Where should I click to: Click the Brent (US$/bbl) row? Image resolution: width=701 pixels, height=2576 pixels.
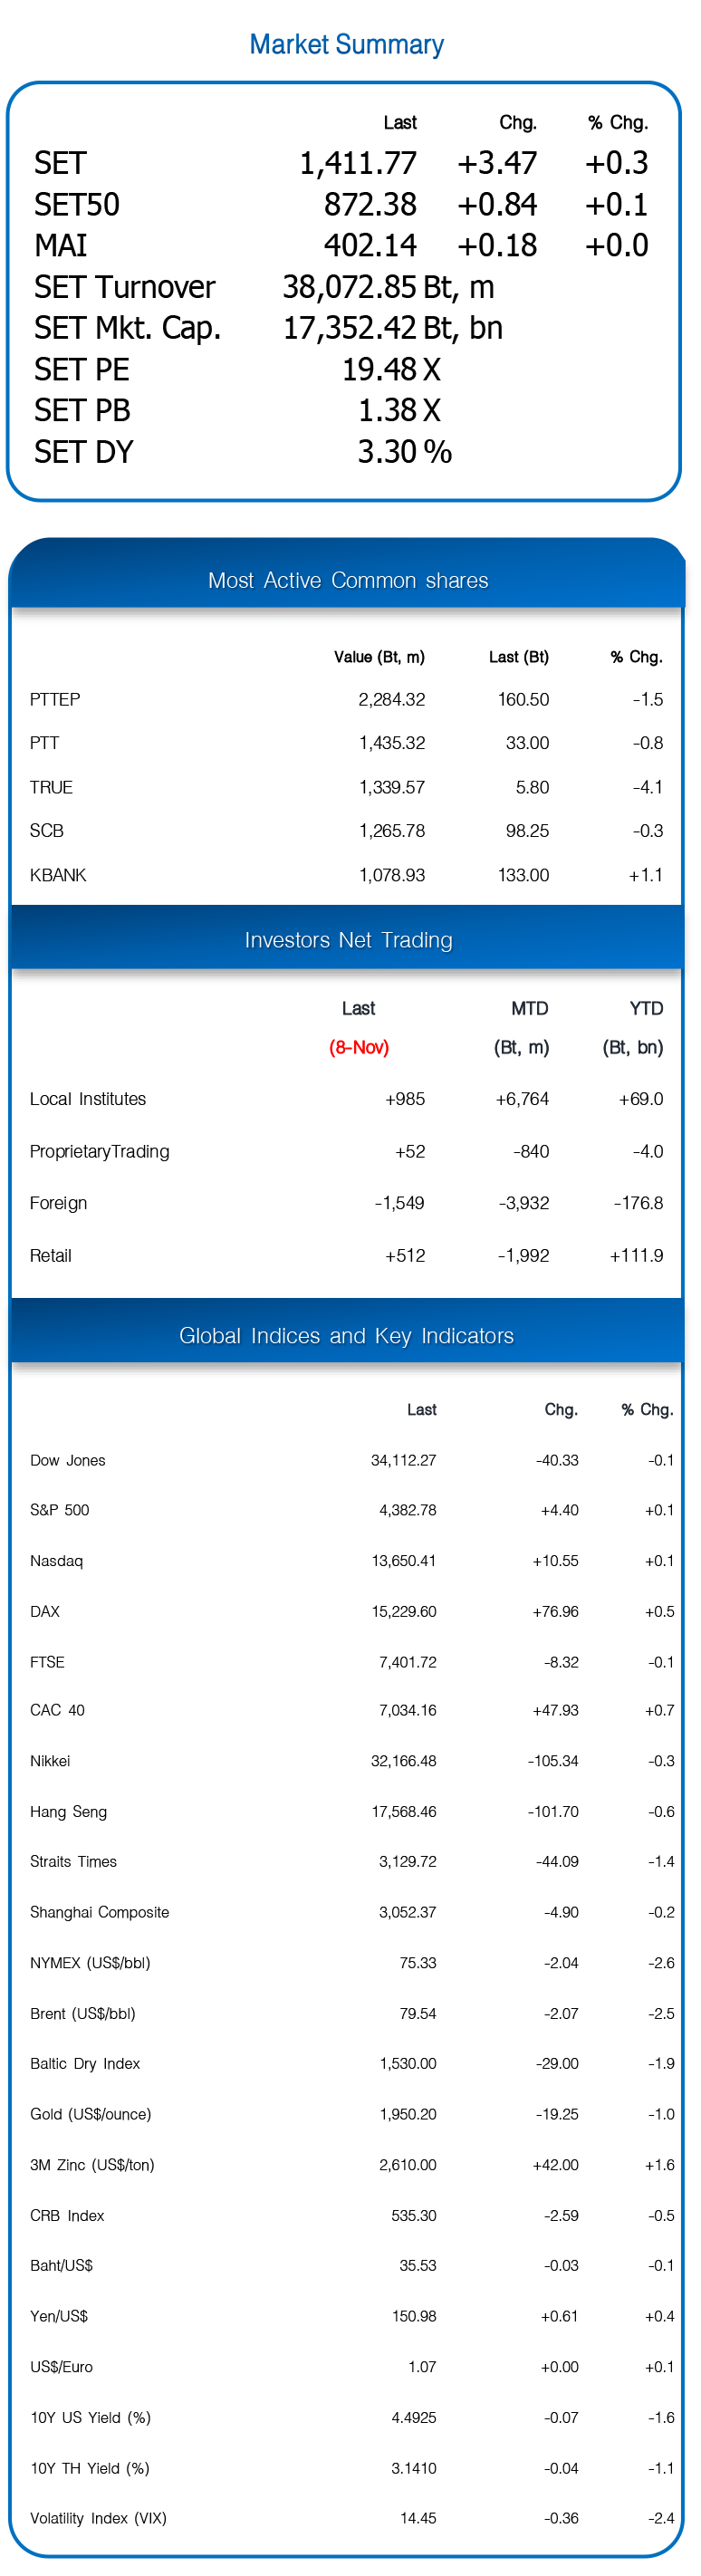pos(351,2014)
